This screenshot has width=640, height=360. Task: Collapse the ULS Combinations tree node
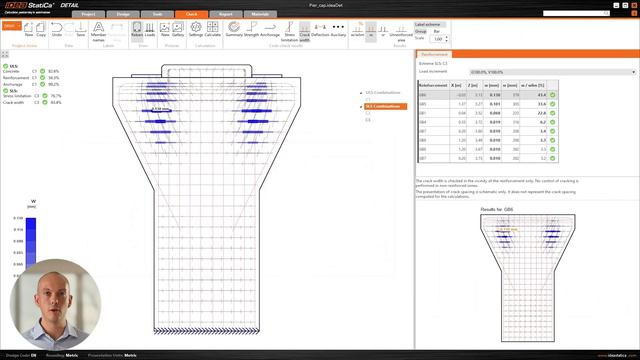point(361,93)
